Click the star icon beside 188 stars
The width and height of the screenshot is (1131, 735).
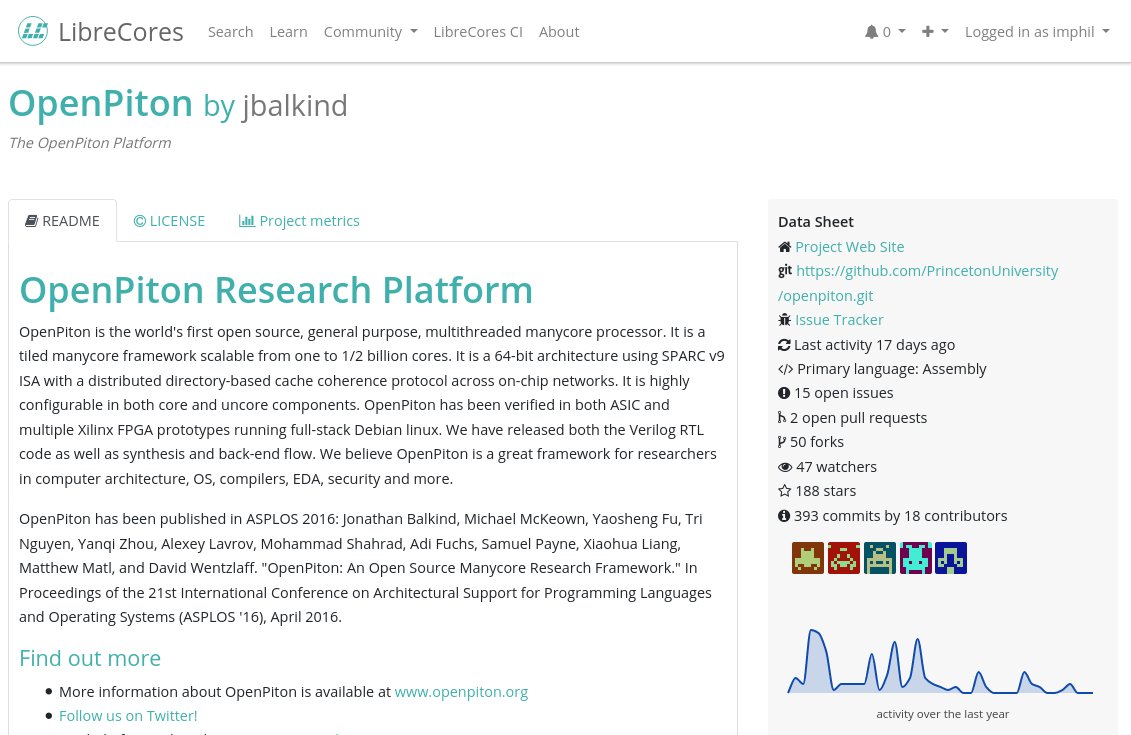pos(785,490)
